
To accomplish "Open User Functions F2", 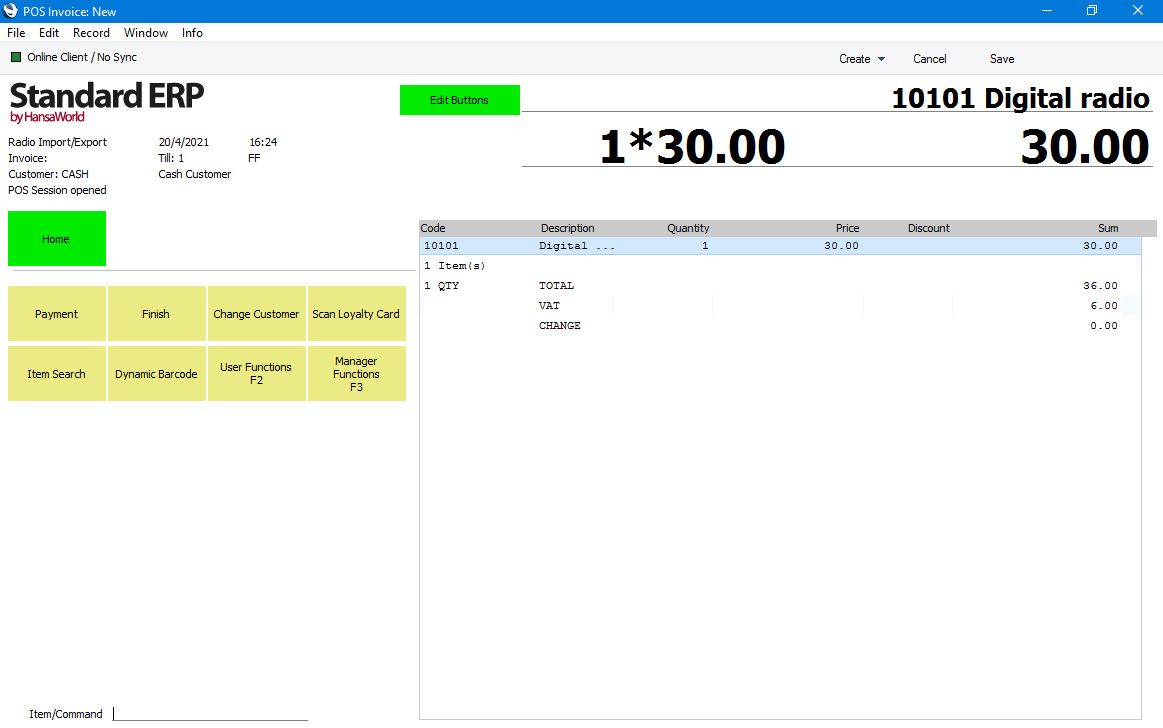I will click(x=257, y=374).
